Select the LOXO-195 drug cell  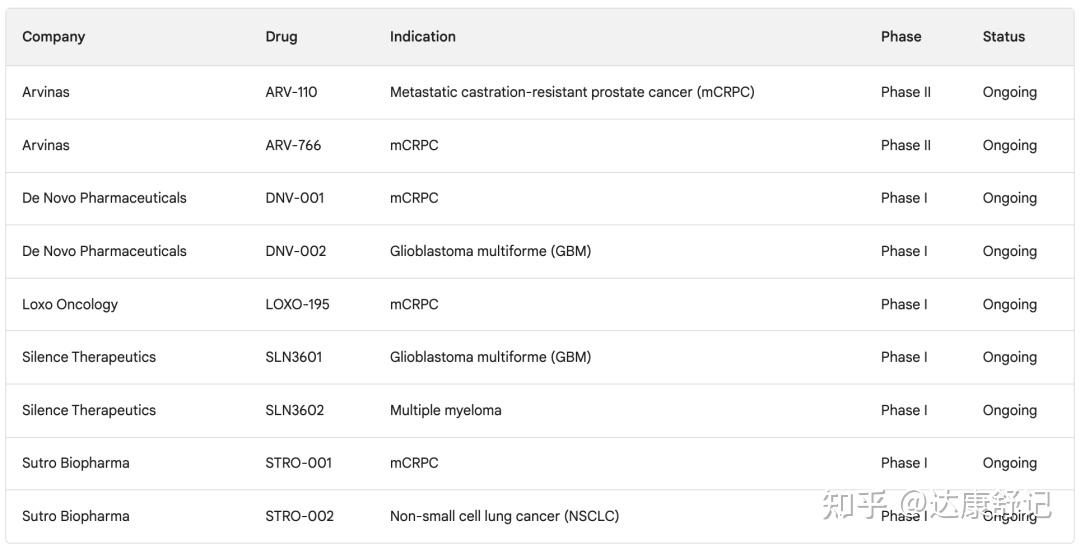297,304
